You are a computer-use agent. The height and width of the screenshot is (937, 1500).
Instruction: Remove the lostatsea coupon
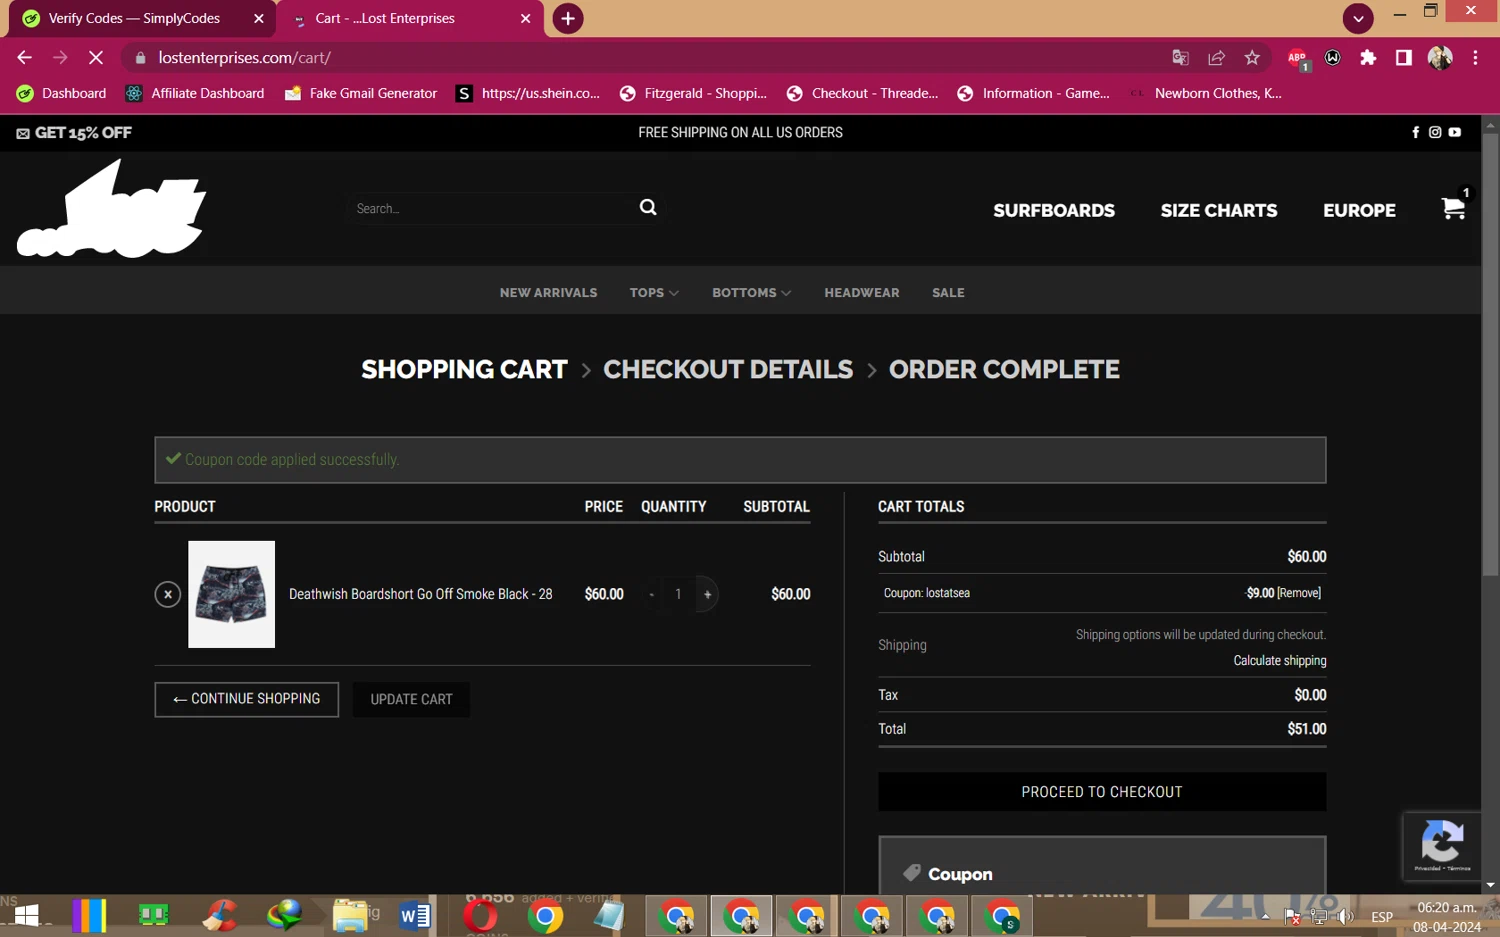pos(1299,593)
